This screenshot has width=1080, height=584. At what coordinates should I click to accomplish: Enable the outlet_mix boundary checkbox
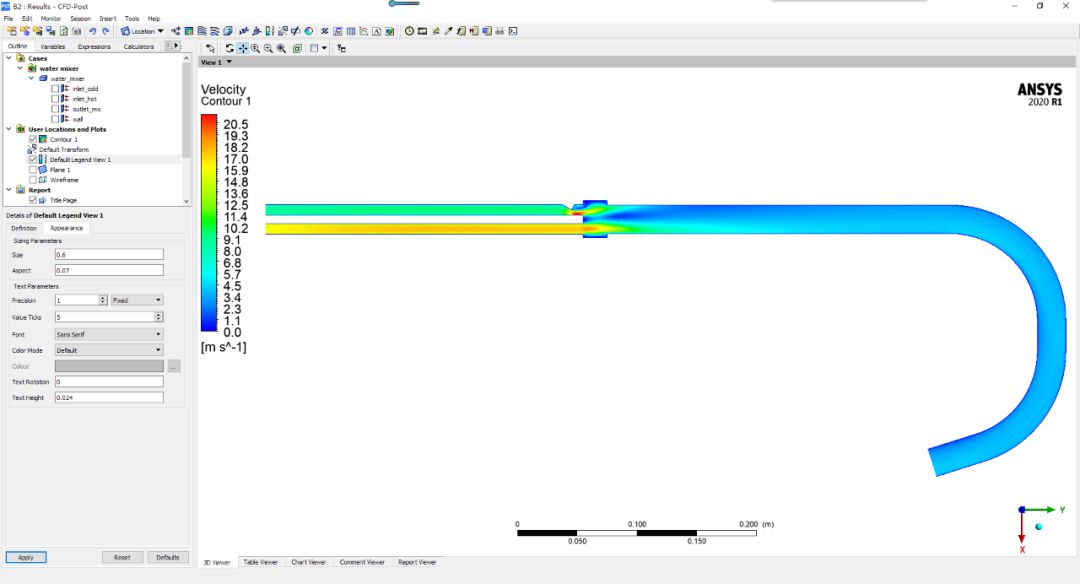pos(55,109)
